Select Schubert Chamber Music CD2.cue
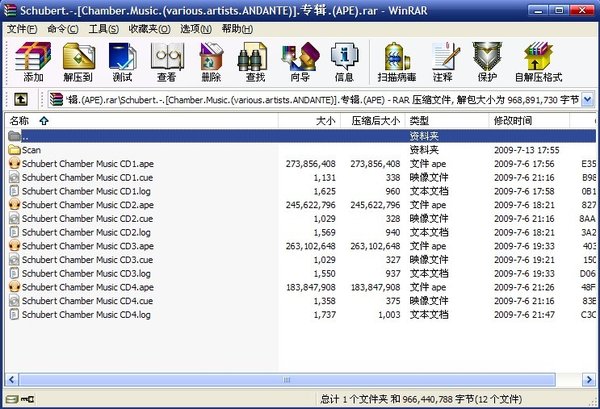The height and width of the screenshot is (409, 600). click(87, 219)
